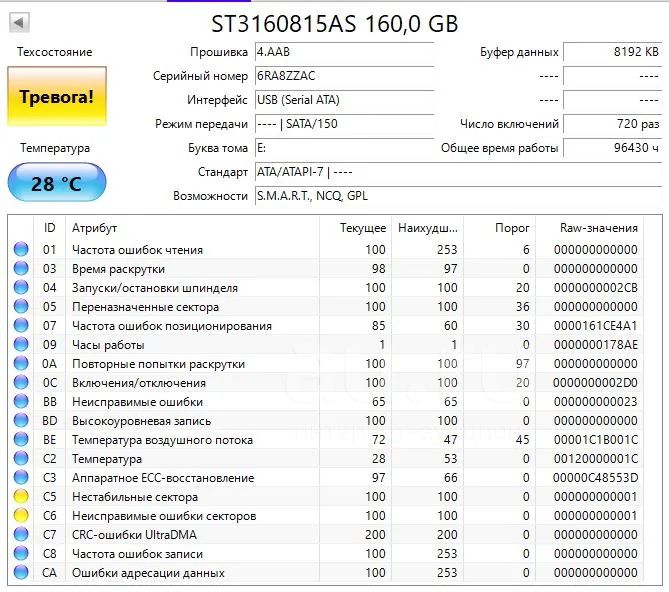Viewport: 669px width, 592px height.
Task: Click the back arrow for previous disk
Action: [x=19, y=23]
